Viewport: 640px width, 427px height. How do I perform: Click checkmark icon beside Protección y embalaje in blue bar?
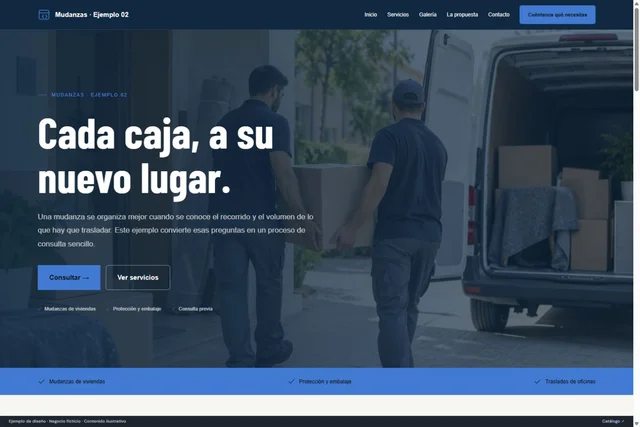pos(291,381)
